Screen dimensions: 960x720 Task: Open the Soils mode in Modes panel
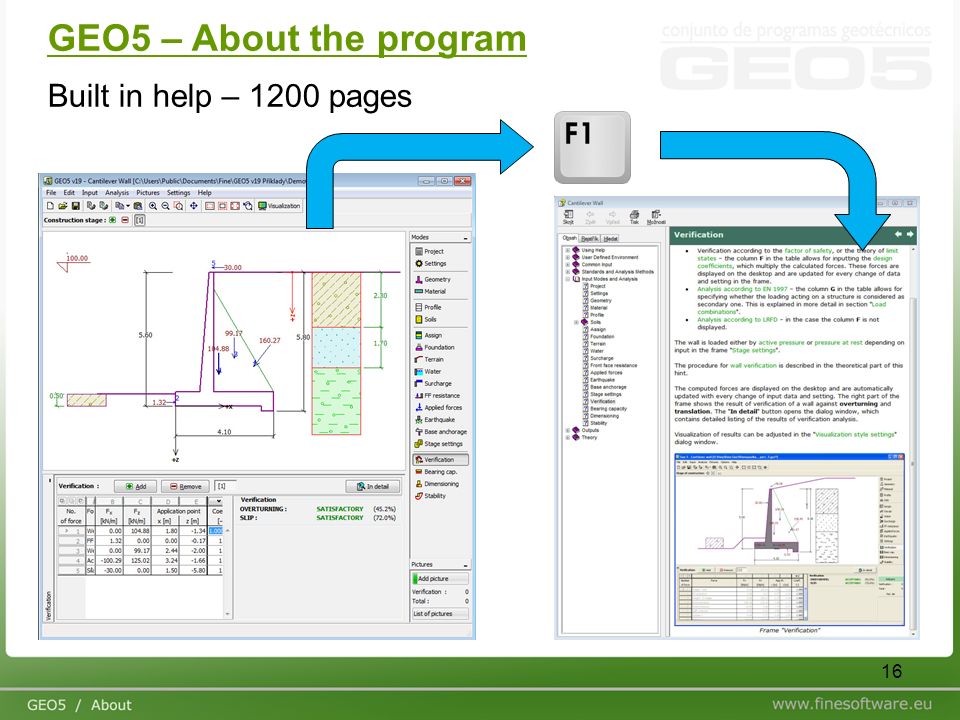(426, 320)
